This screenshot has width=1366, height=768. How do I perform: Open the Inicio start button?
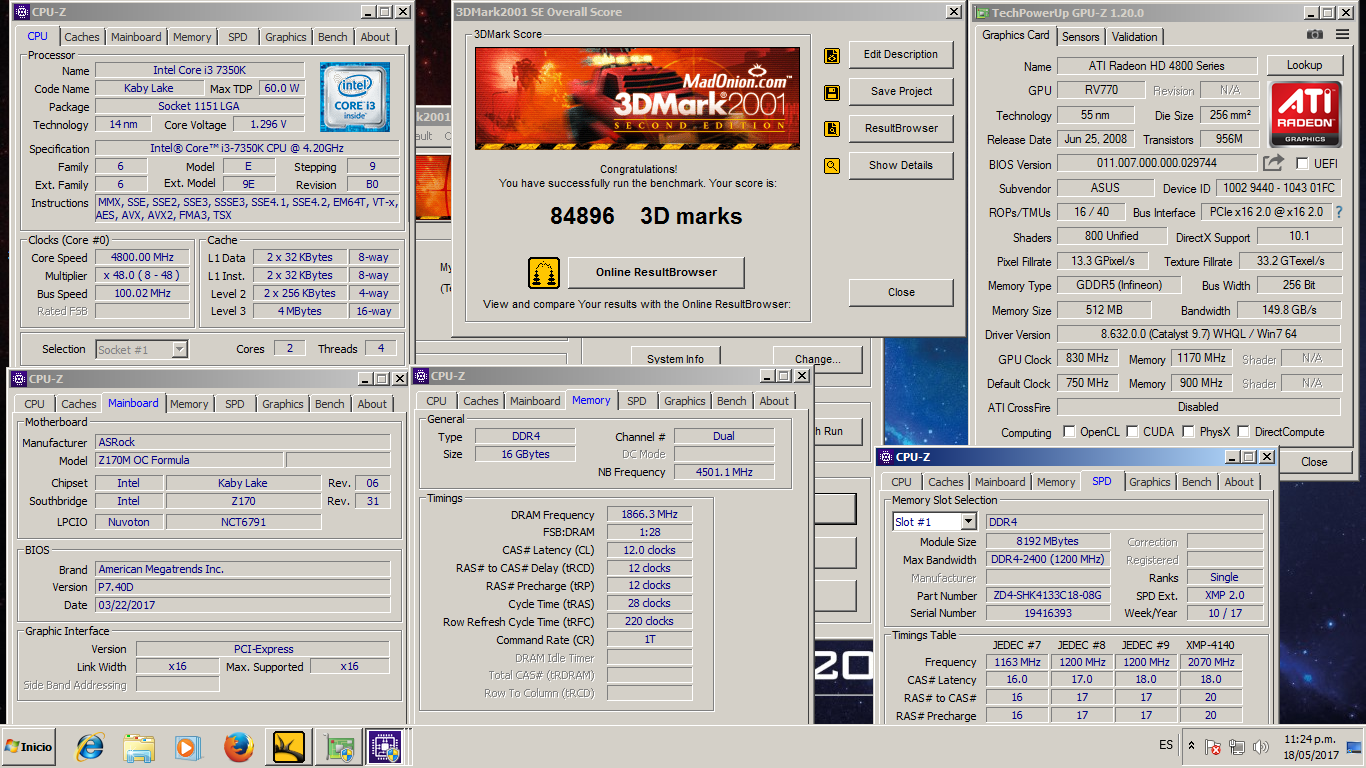29,747
